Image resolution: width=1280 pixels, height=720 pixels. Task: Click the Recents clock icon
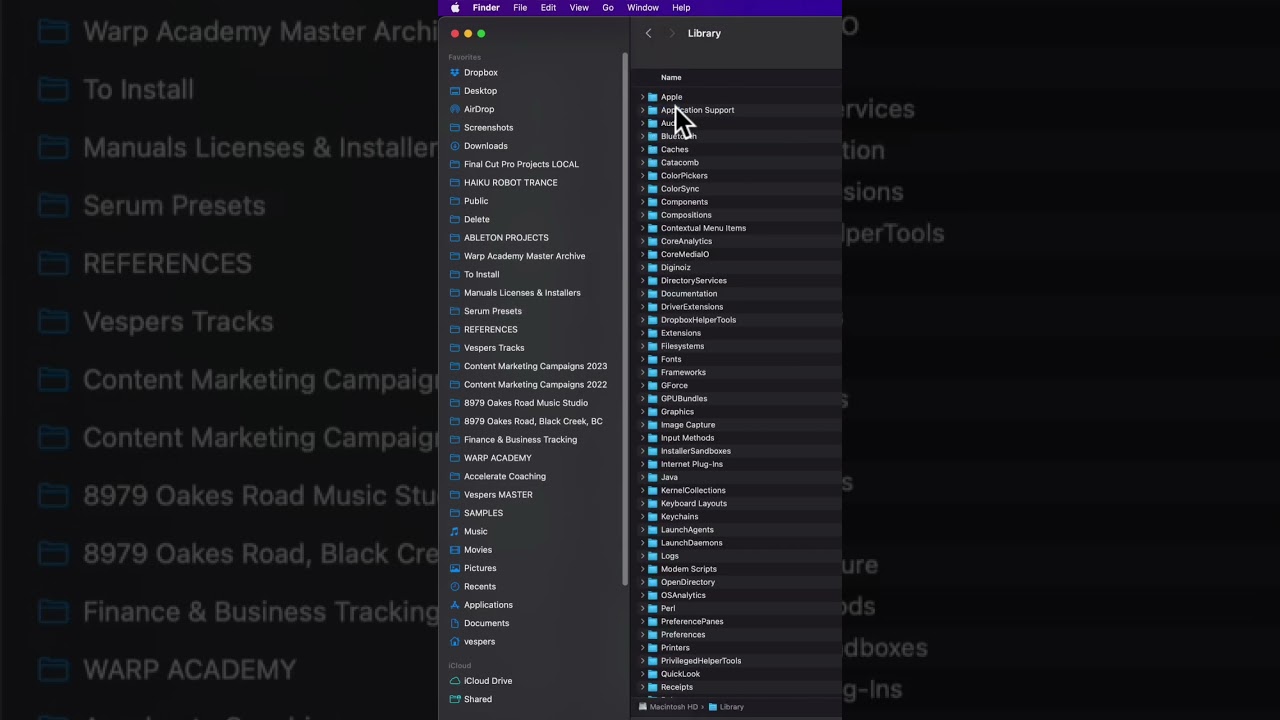click(x=455, y=587)
